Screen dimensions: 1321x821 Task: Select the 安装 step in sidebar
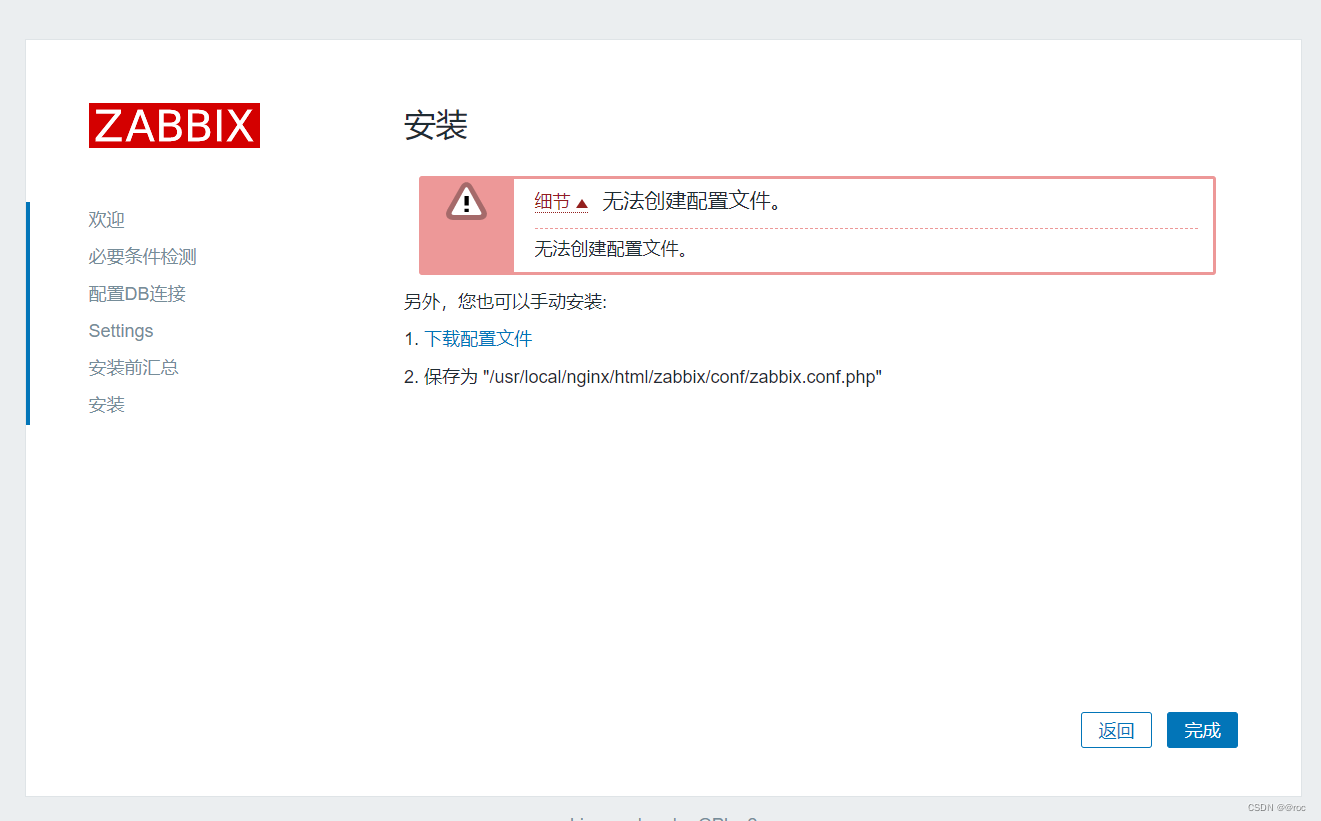coord(106,404)
